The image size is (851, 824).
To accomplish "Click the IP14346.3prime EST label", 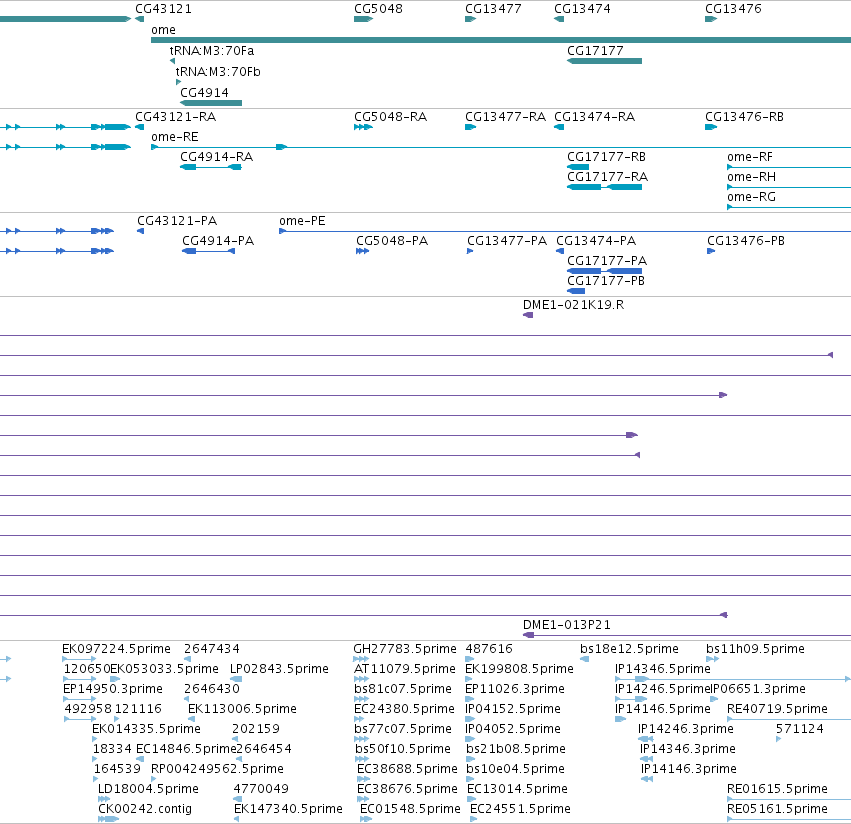I will (688, 749).
